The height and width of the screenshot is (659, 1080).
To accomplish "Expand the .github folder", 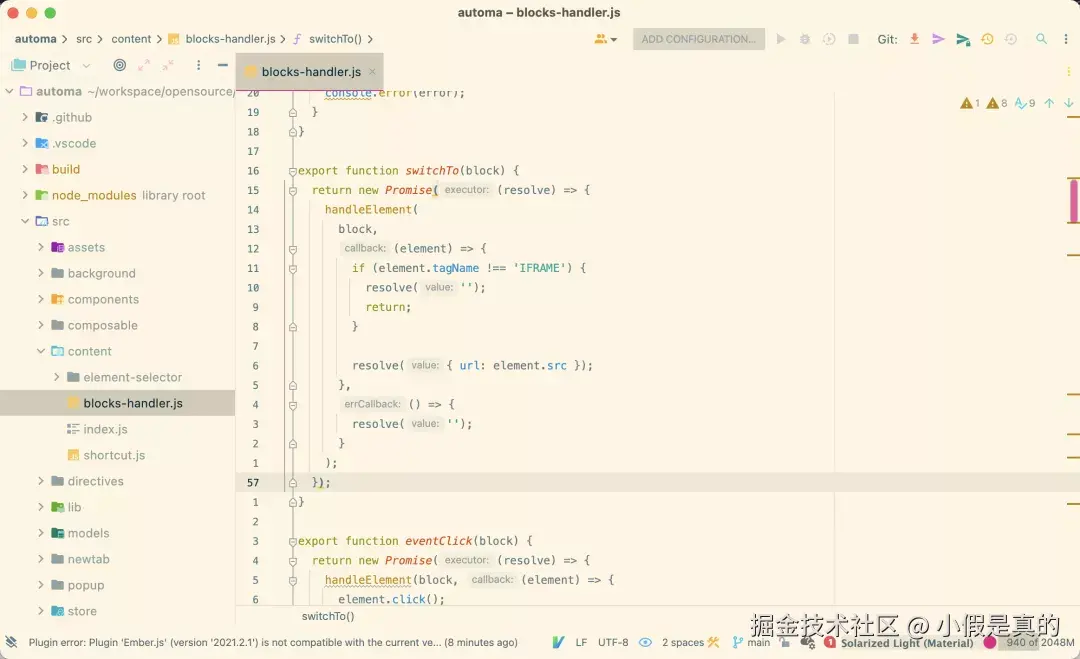I will (25, 117).
